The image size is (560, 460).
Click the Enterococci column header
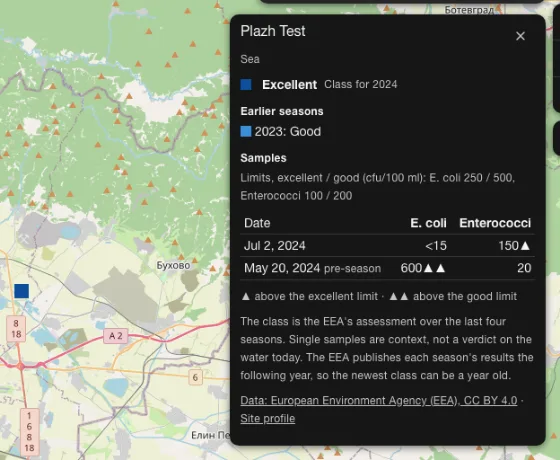click(495, 223)
